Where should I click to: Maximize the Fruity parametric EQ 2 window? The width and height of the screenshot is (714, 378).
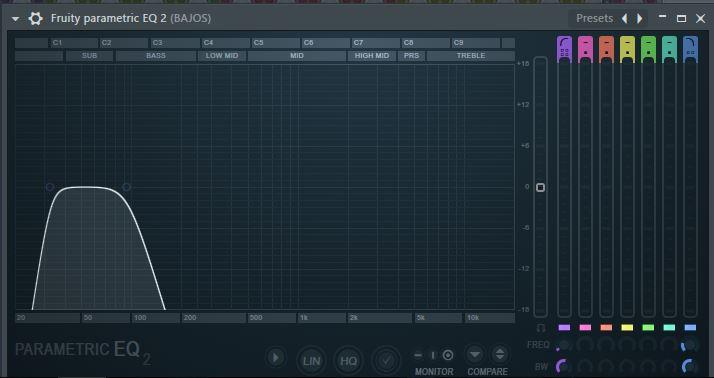(682, 19)
